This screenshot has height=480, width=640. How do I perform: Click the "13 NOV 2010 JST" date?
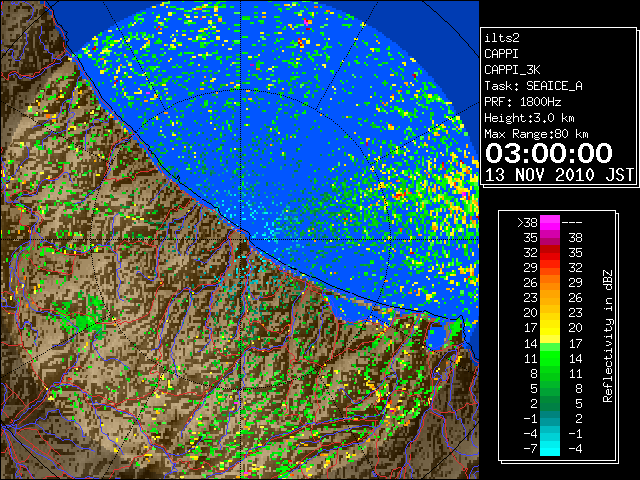click(559, 175)
